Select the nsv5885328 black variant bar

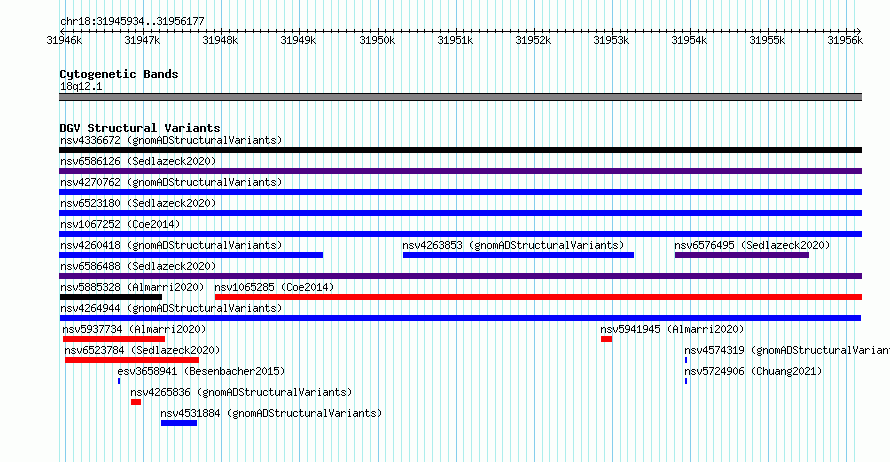point(111,297)
